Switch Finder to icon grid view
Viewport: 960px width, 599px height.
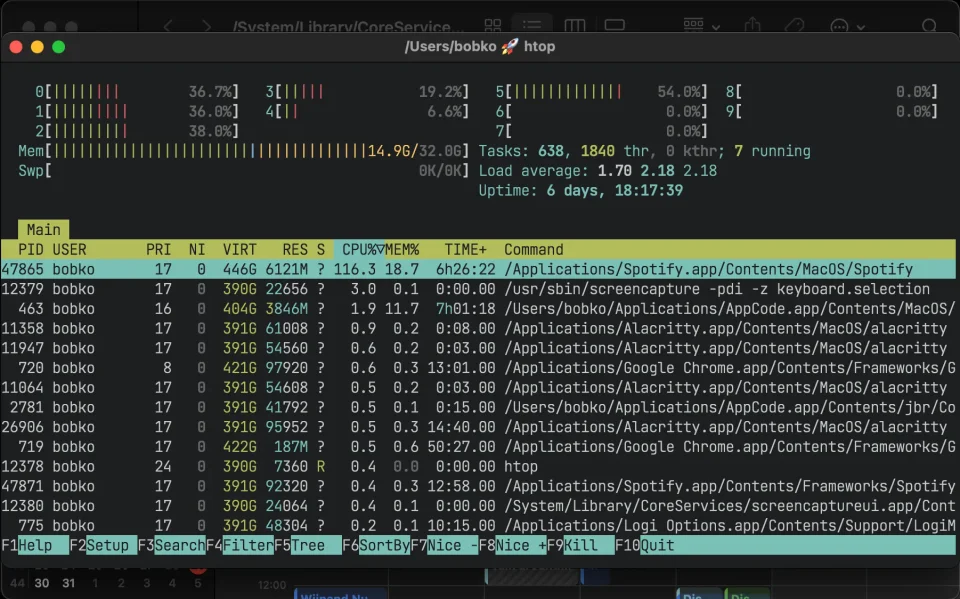[x=493, y=25]
